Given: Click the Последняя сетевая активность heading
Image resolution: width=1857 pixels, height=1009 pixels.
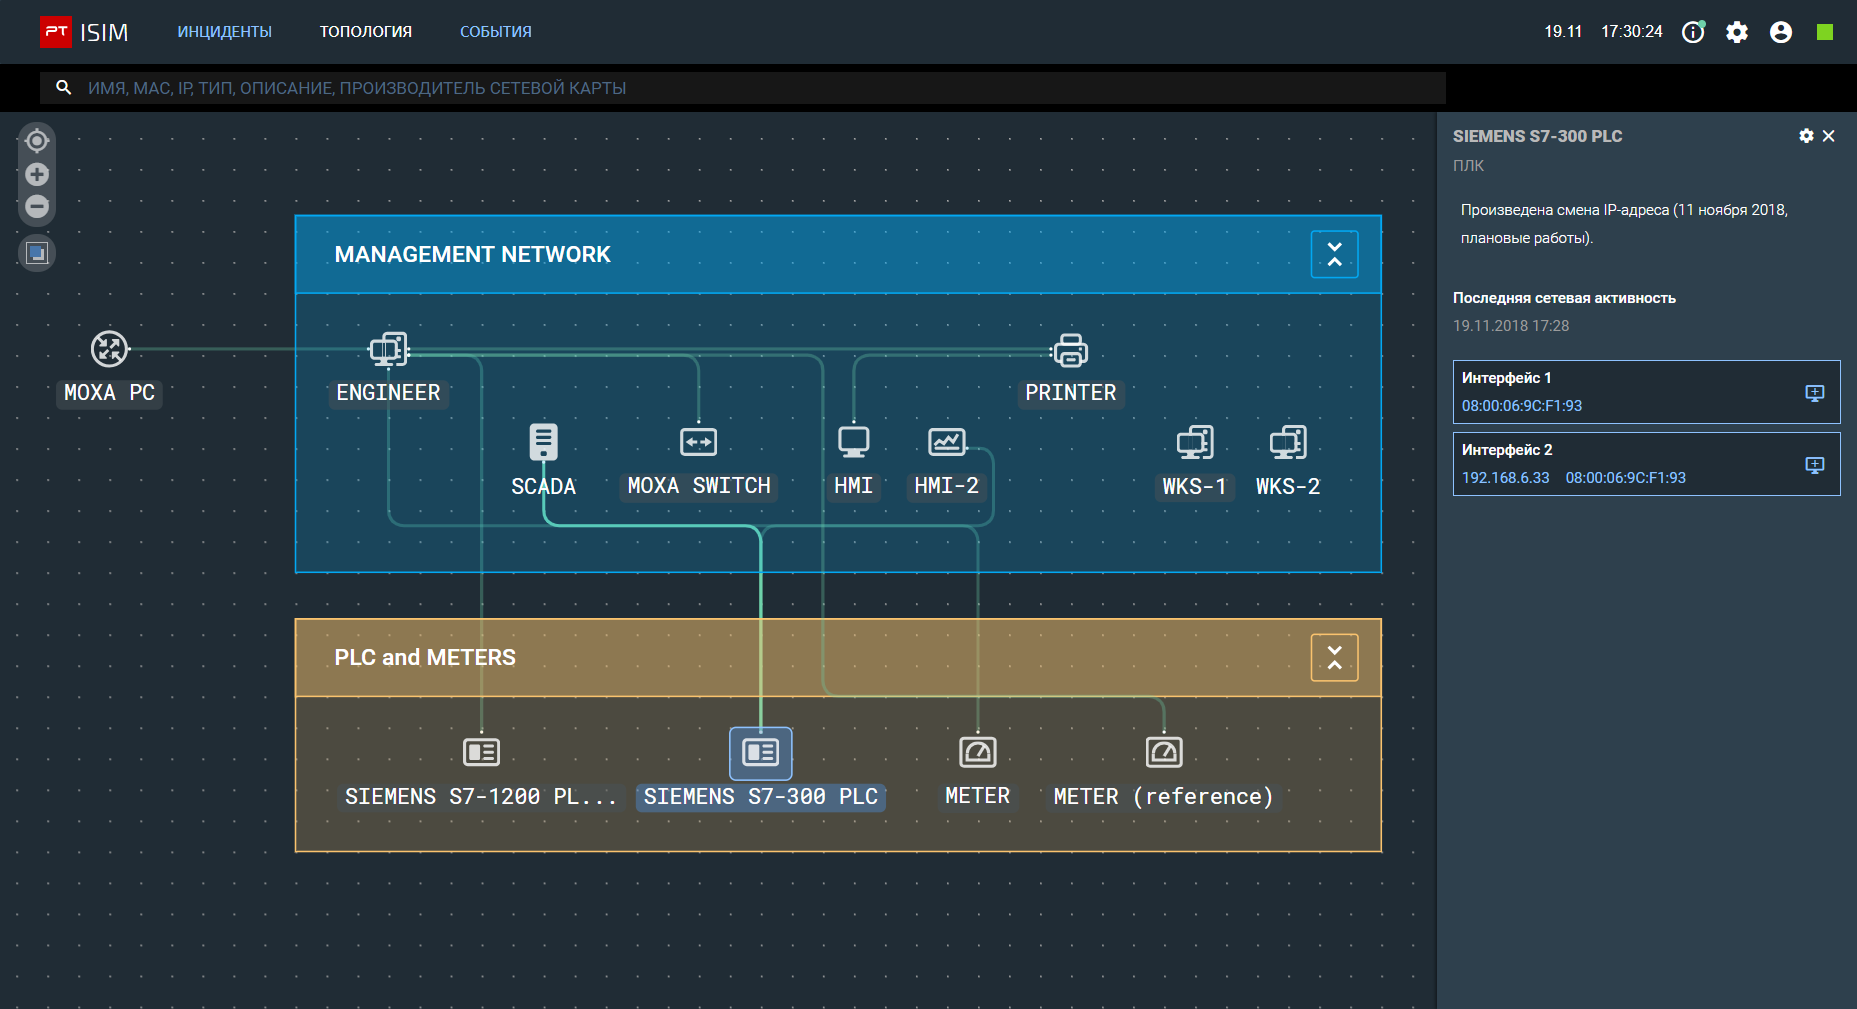Looking at the screenshot, I should [1564, 298].
